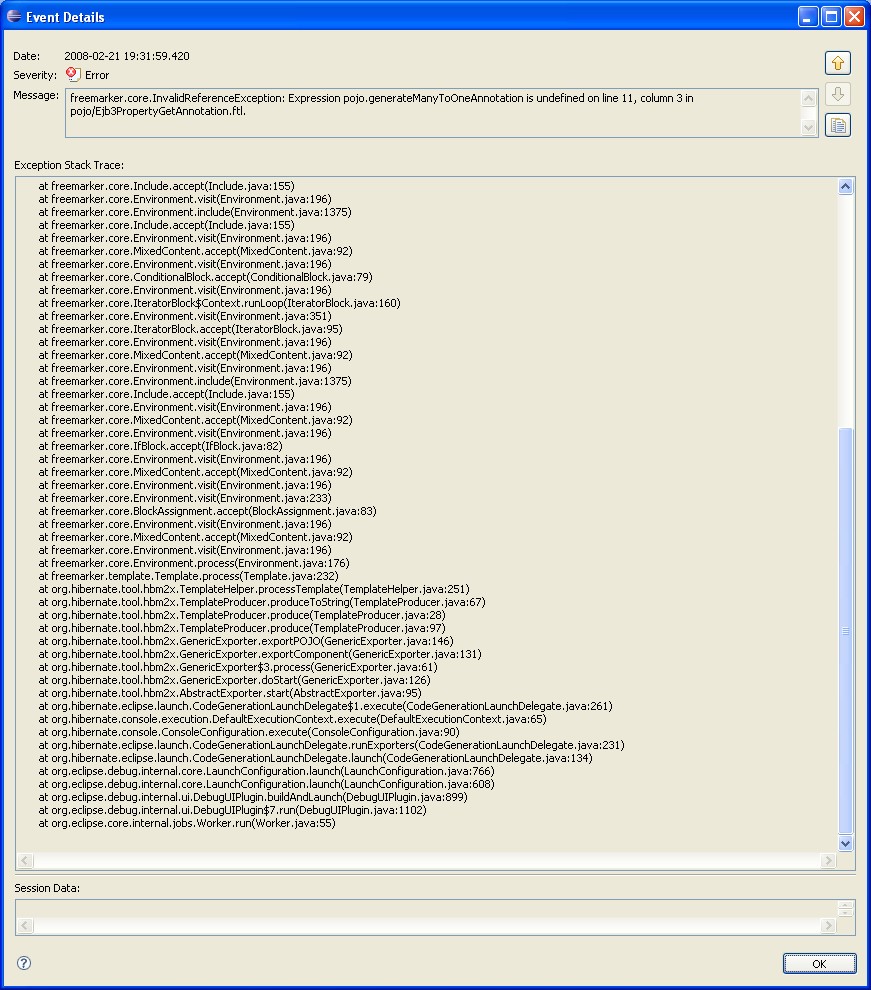This screenshot has height=990, width=871.
Task: Close the Event Details dialog
Action: tap(854, 16)
